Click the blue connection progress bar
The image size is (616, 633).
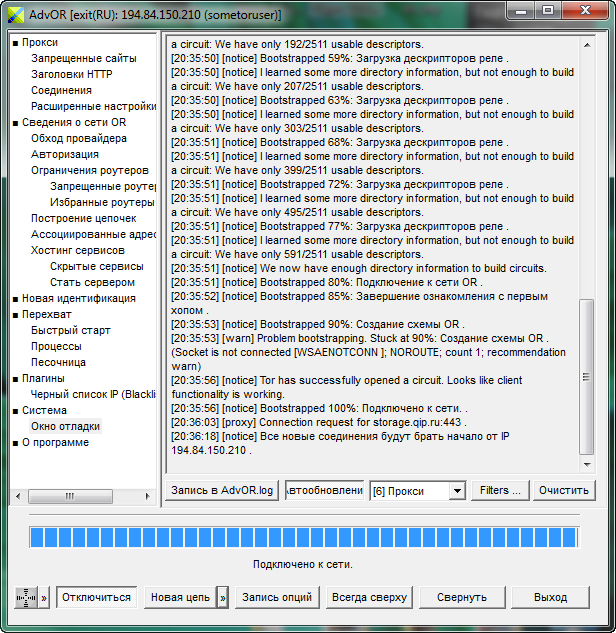tap(304, 537)
